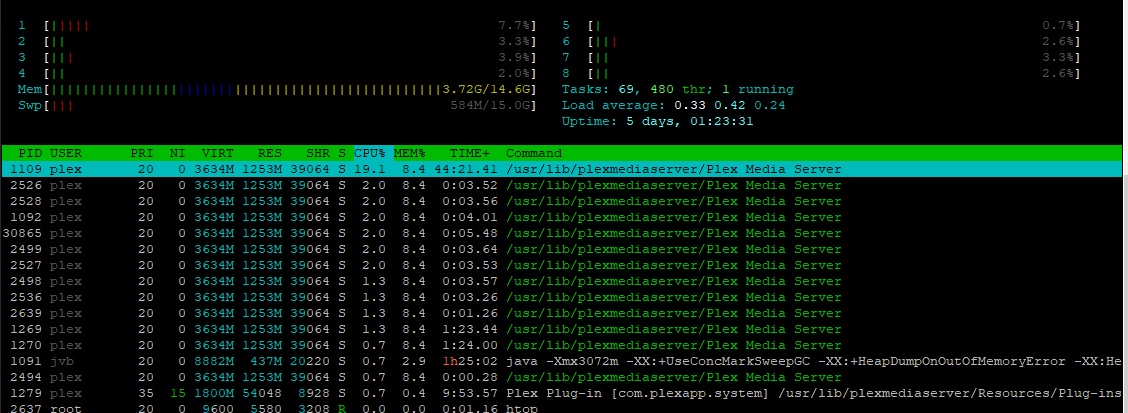Click the CPU 5 usage meter
Viewport: 1128px width, 413px height.
(x=834, y=25)
